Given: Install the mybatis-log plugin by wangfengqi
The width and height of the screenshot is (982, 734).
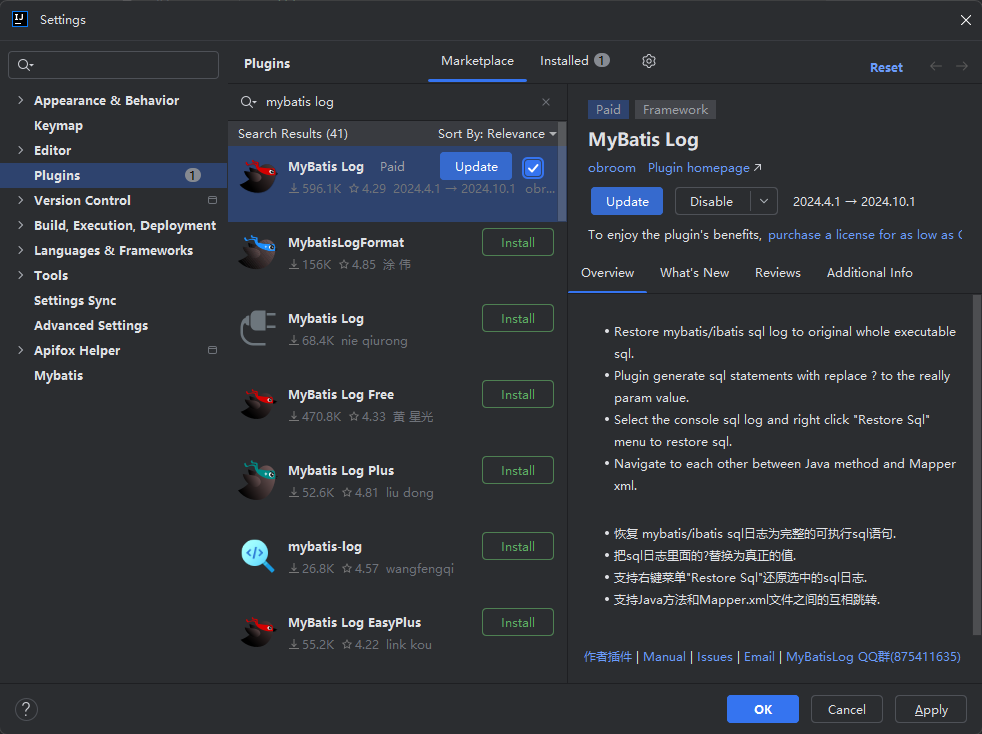Looking at the screenshot, I should (x=517, y=546).
